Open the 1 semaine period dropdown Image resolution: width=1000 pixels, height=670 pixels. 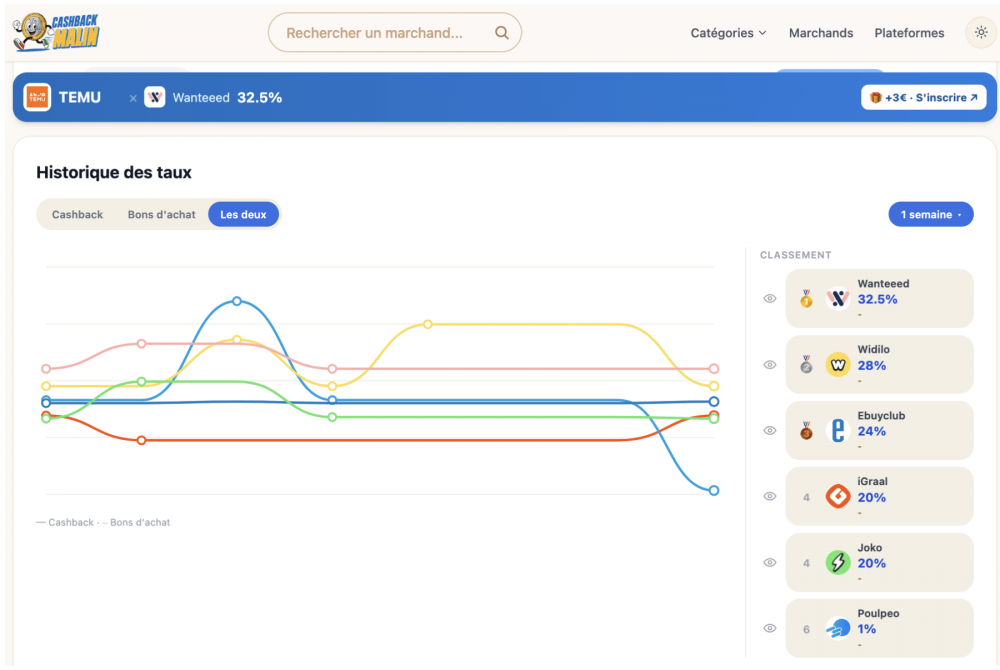pos(930,214)
